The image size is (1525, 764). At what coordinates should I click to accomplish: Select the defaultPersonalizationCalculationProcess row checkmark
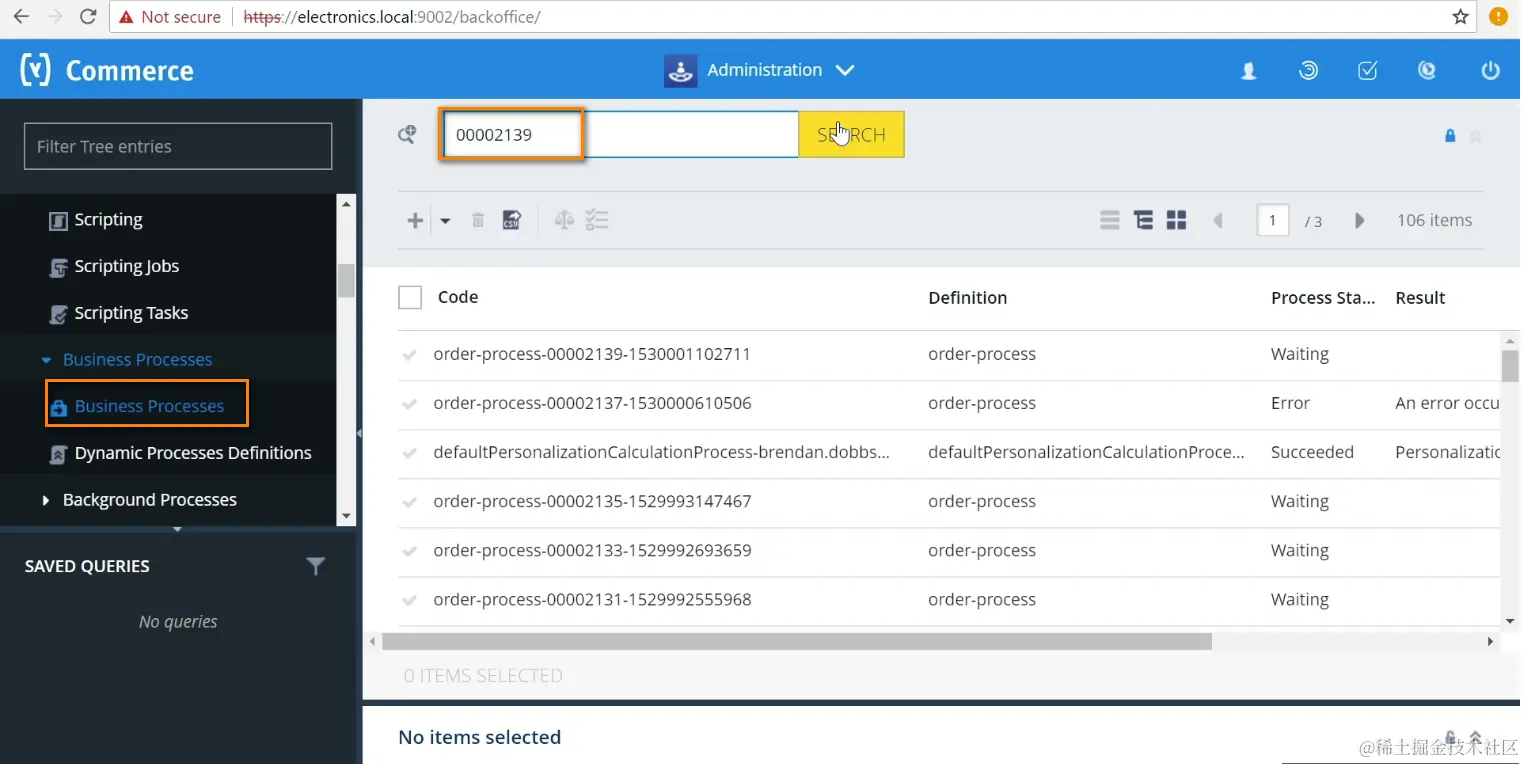point(409,452)
